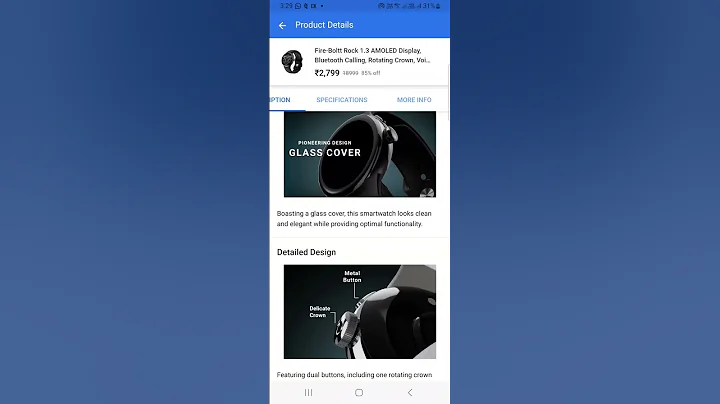Tap the Android home button
The width and height of the screenshot is (720, 404).
[359, 393]
